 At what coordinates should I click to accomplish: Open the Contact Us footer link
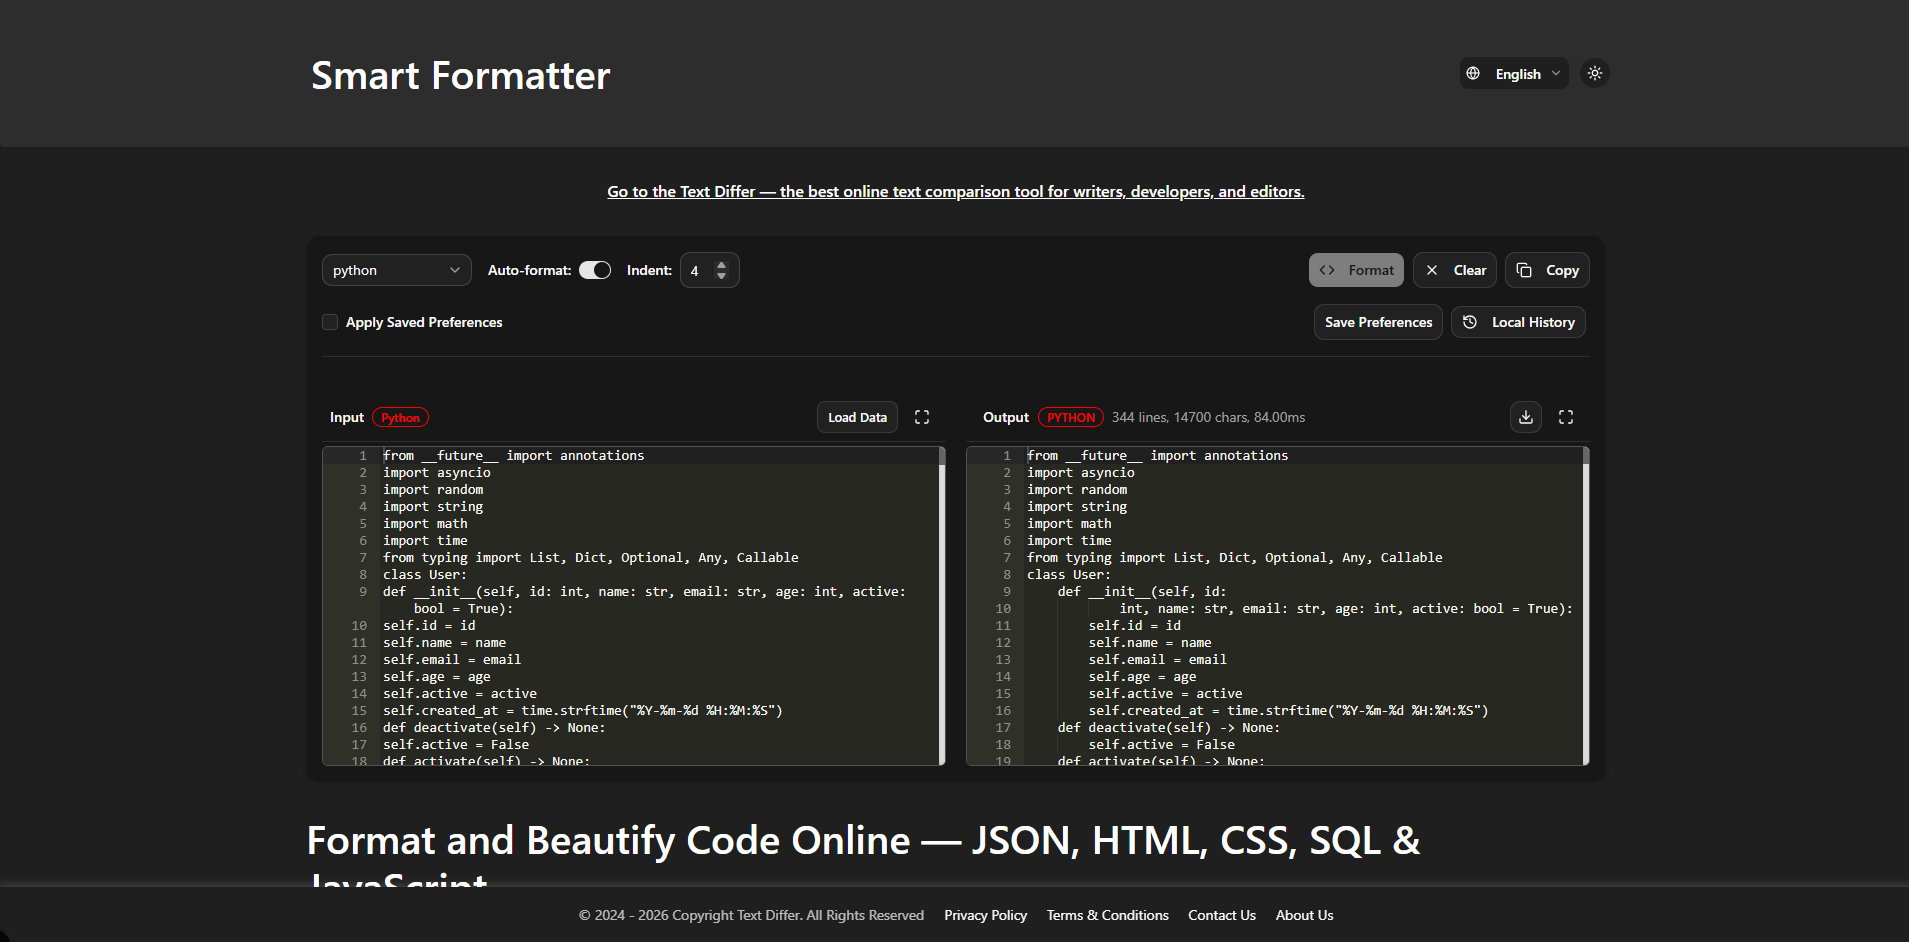coord(1221,915)
